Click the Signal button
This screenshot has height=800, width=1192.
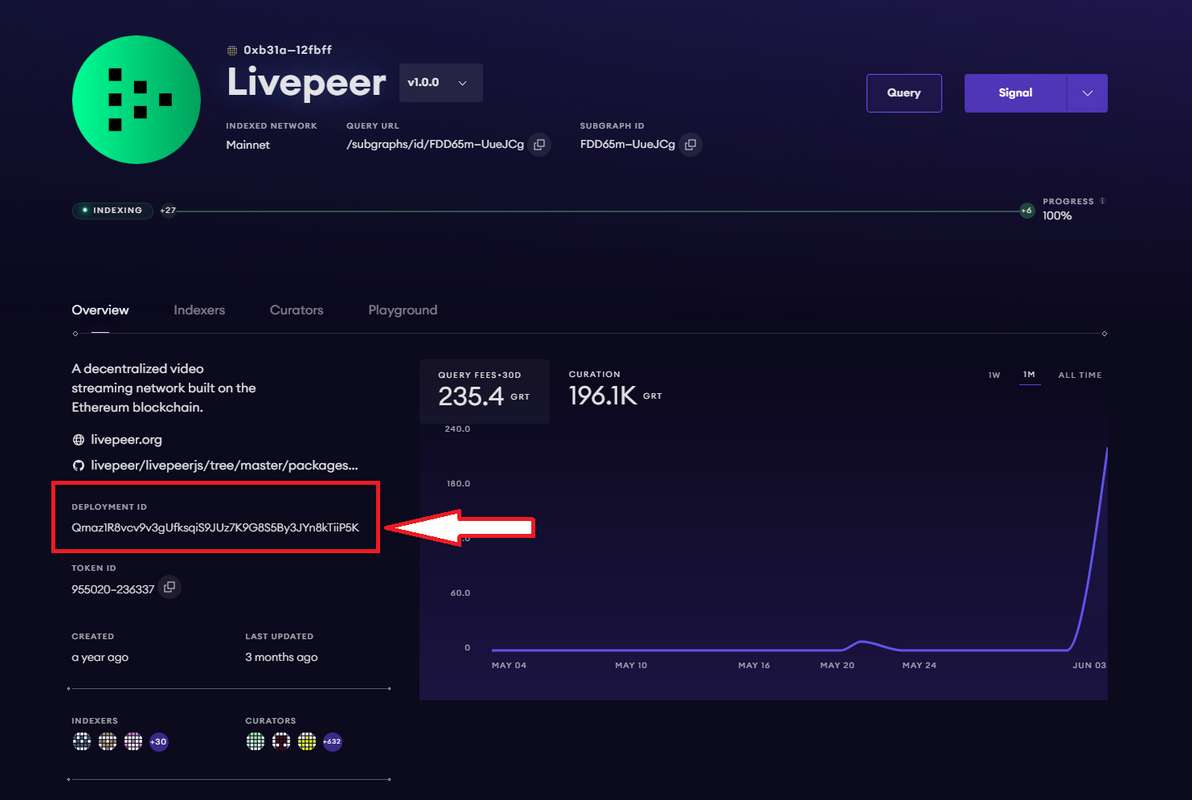1016,93
